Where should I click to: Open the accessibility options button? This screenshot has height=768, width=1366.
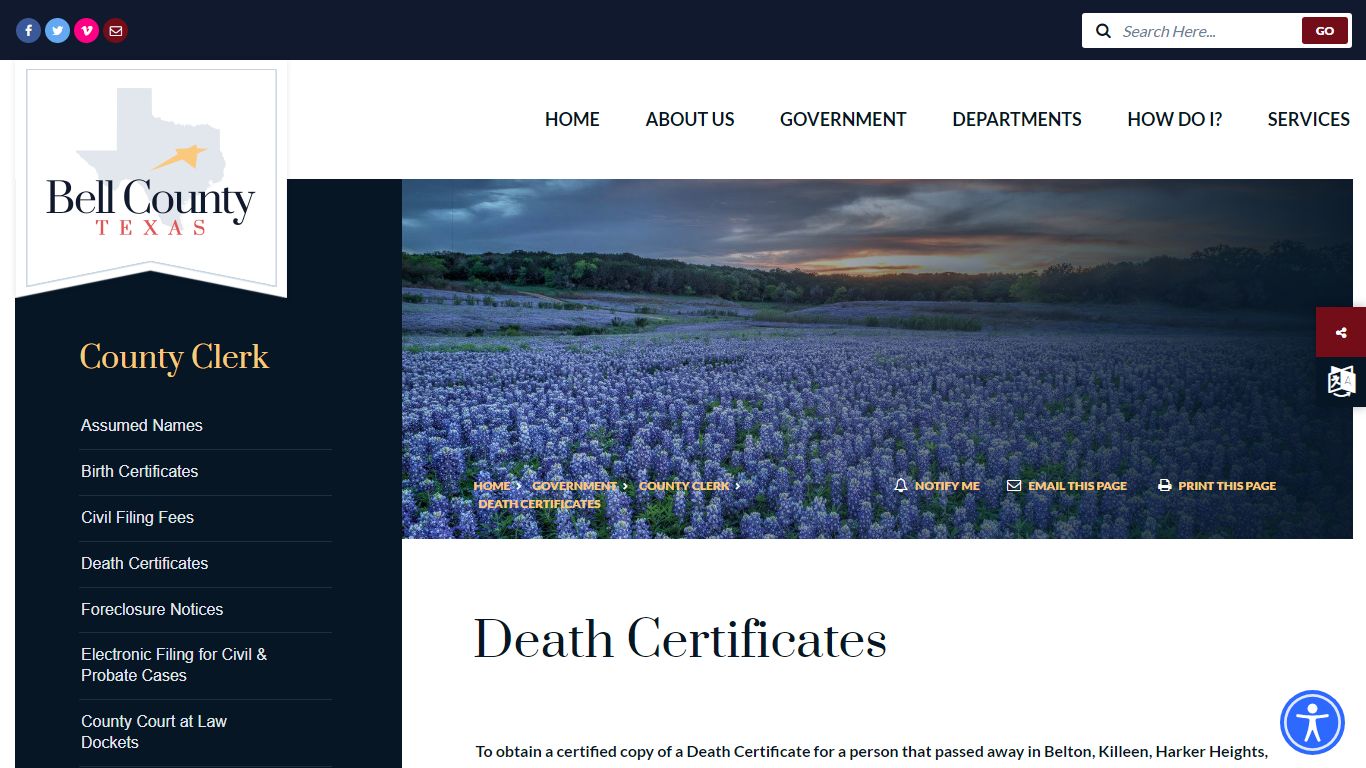[1312, 722]
